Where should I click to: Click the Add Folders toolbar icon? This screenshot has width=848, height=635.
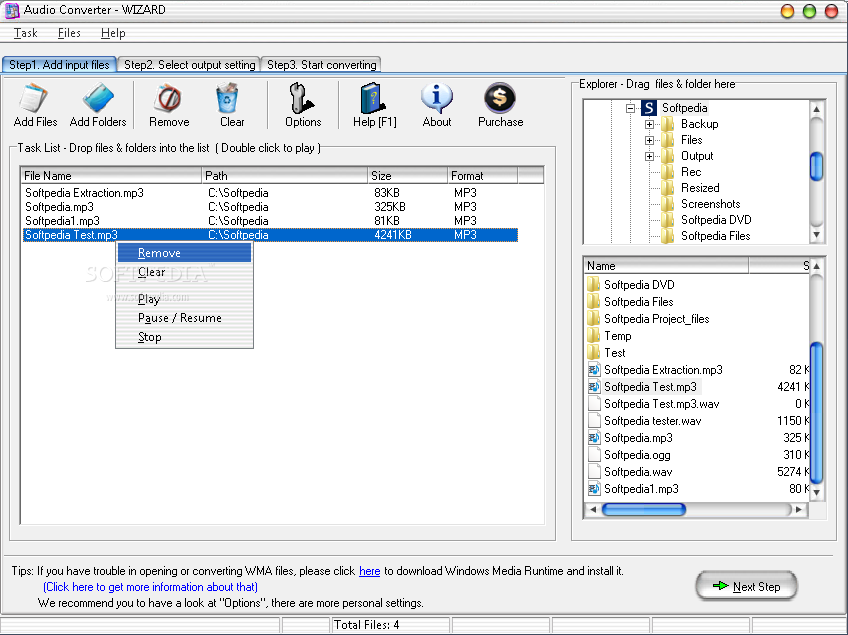pos(98,105)
